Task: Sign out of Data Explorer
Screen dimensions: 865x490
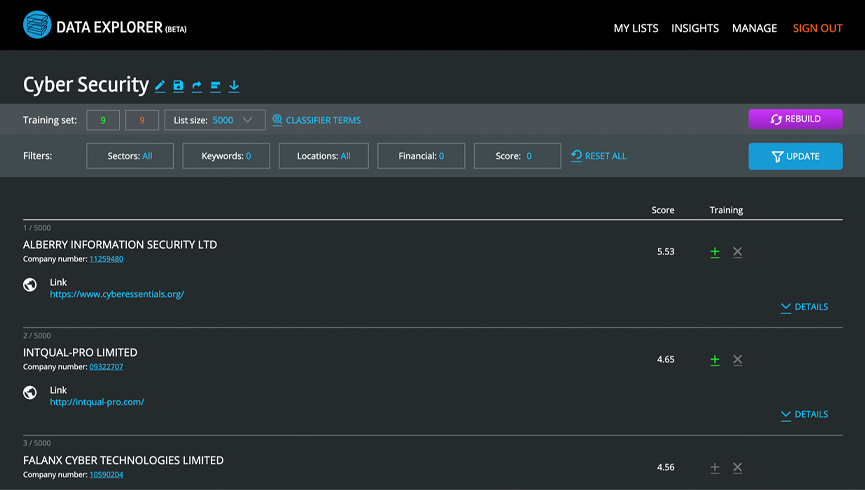Action: click(817, 28)
